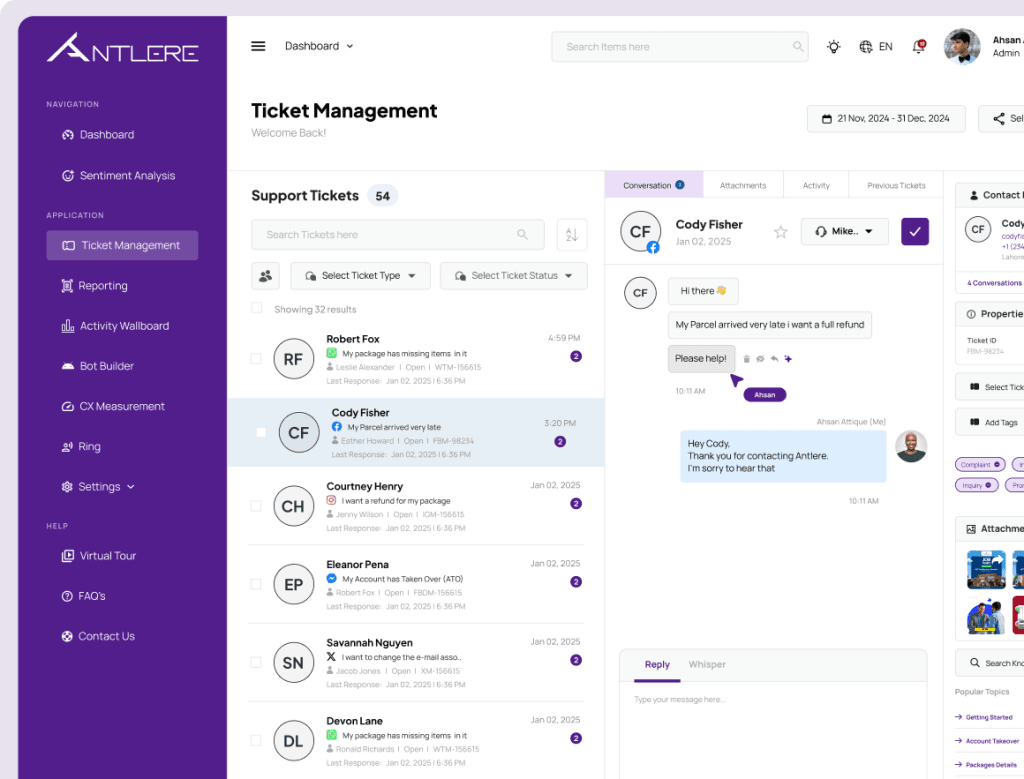
Task: Open Sentiment Analysis from the sidebar
Action: 117,175
